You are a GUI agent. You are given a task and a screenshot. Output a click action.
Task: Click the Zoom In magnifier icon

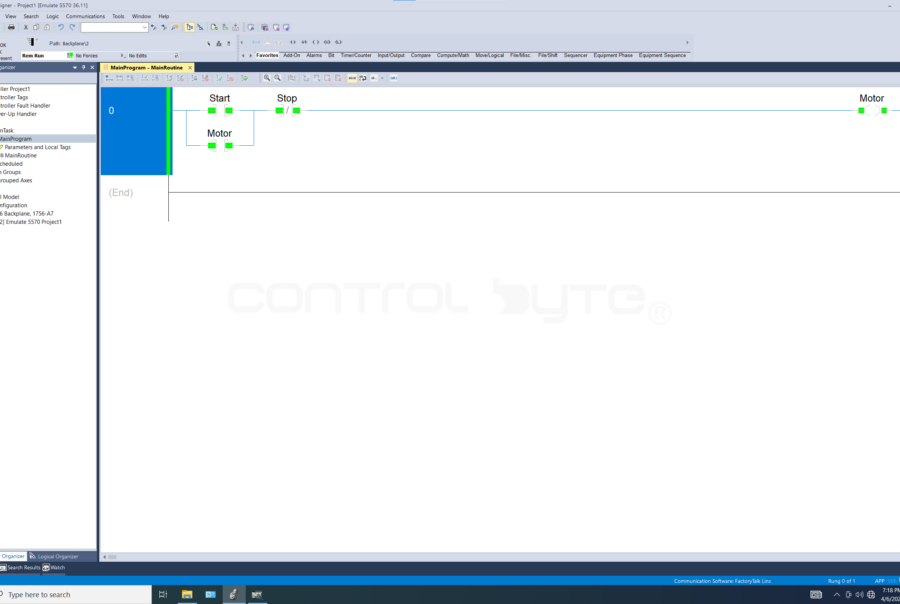267,78
